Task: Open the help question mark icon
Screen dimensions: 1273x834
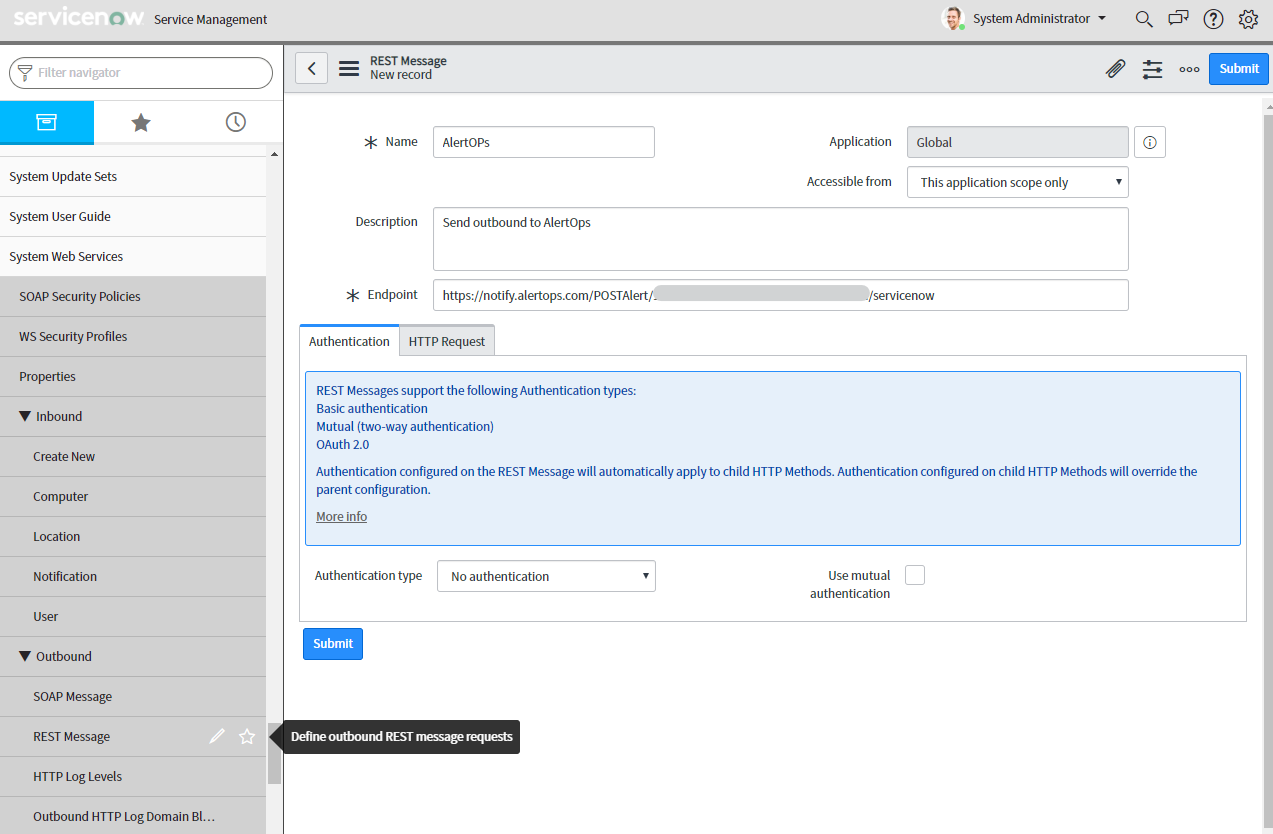Action: coord(1213,19)
